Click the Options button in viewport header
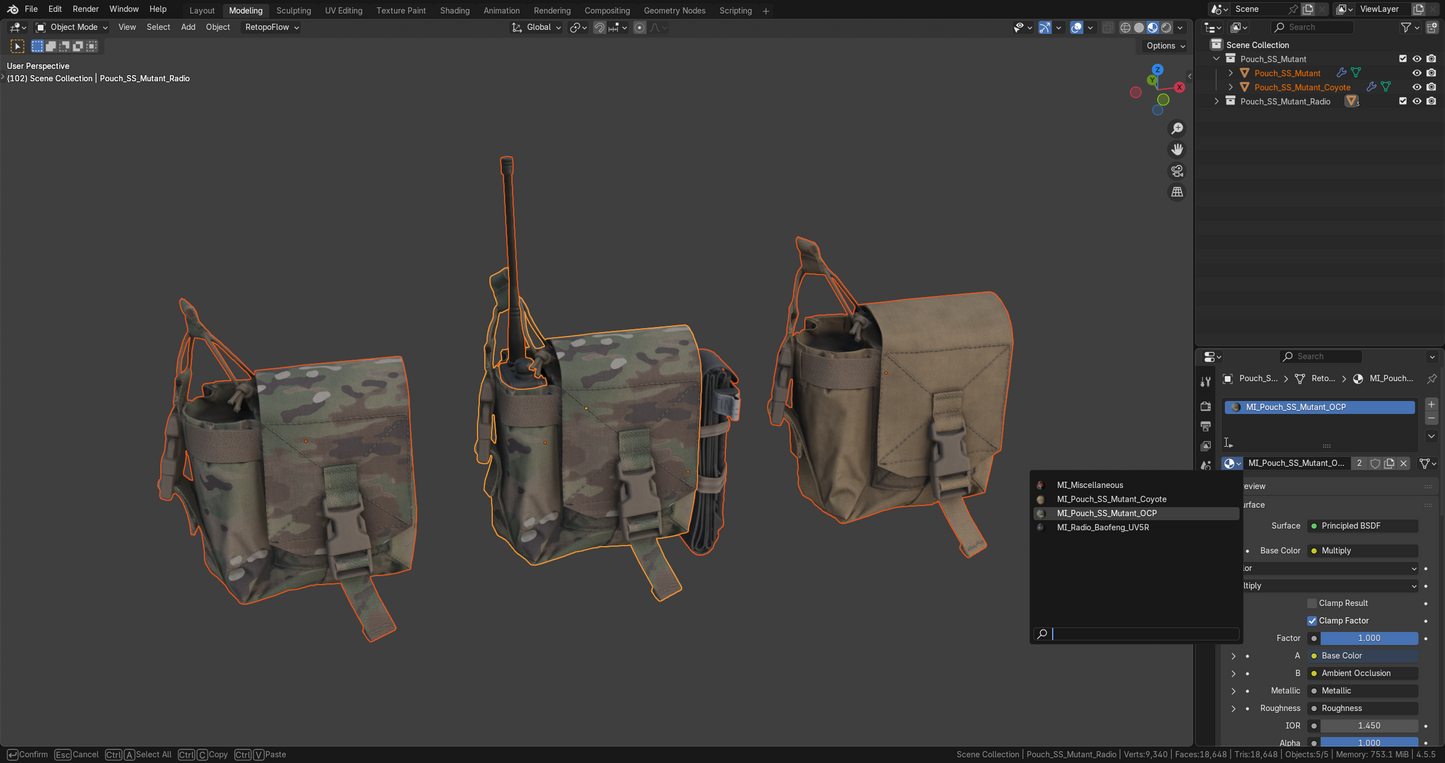The height and width of the screenshot is (763, 1445). coord(1163,46)
